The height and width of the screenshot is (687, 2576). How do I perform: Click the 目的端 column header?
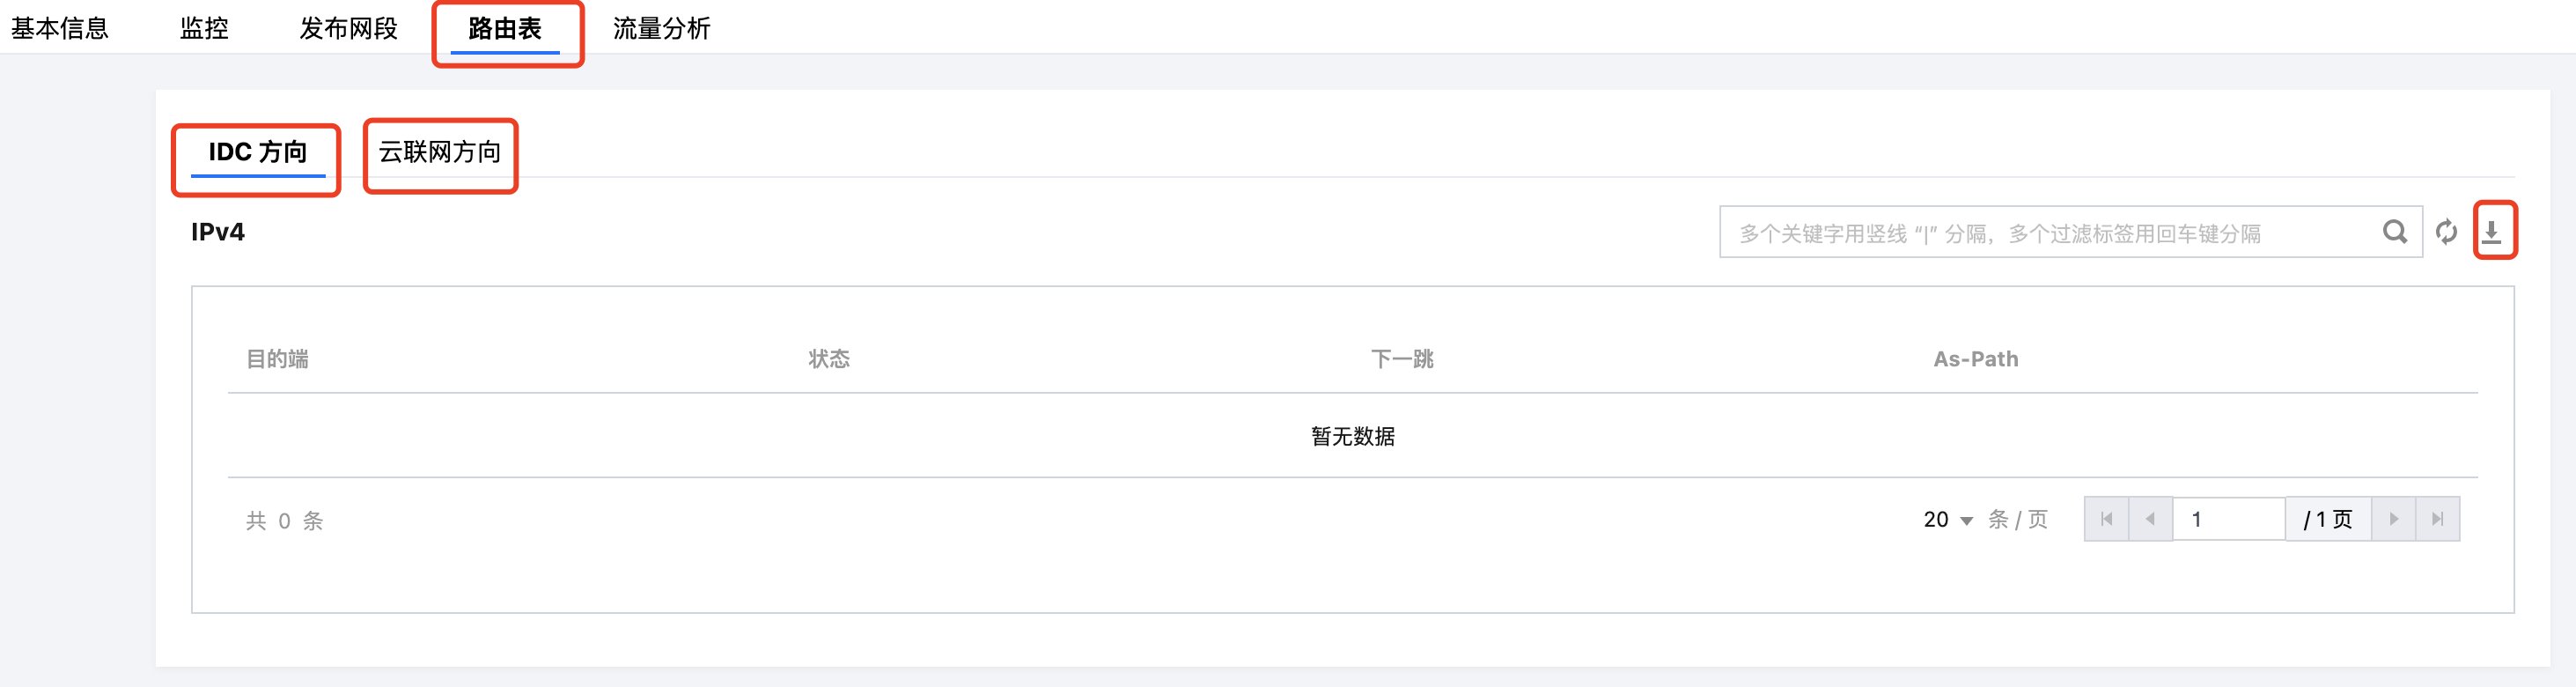tap(277, 359)
